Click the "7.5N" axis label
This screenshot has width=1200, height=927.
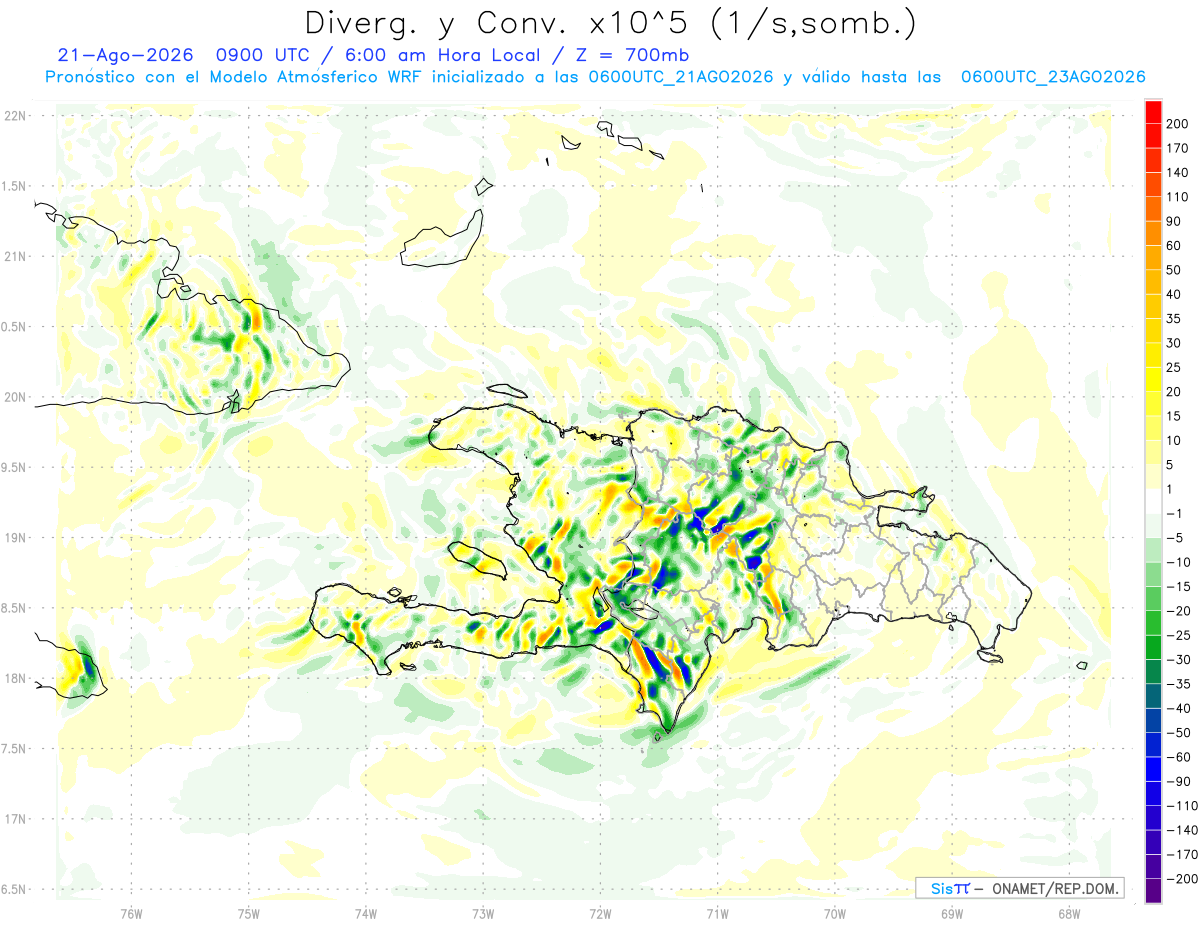(x=15, y=749)
